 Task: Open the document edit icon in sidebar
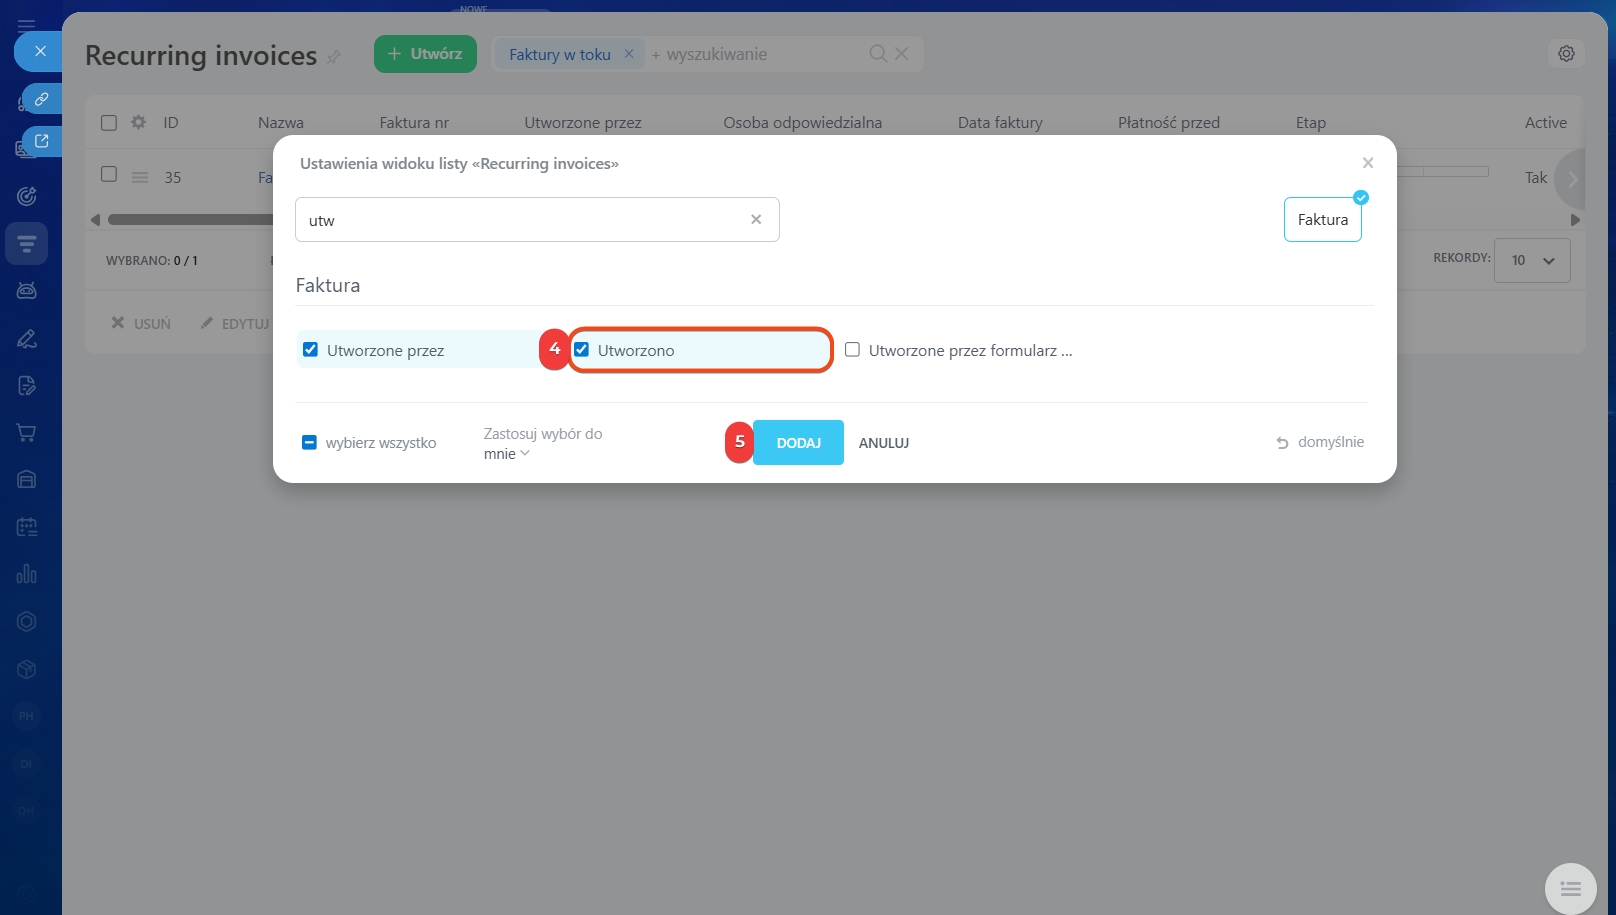27,385
